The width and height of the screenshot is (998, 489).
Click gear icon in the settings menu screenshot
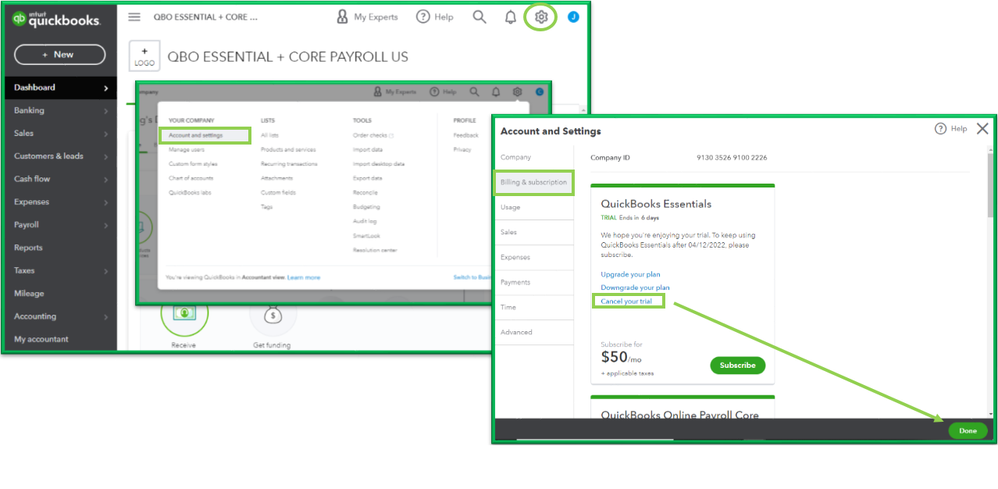coord(517,92)
